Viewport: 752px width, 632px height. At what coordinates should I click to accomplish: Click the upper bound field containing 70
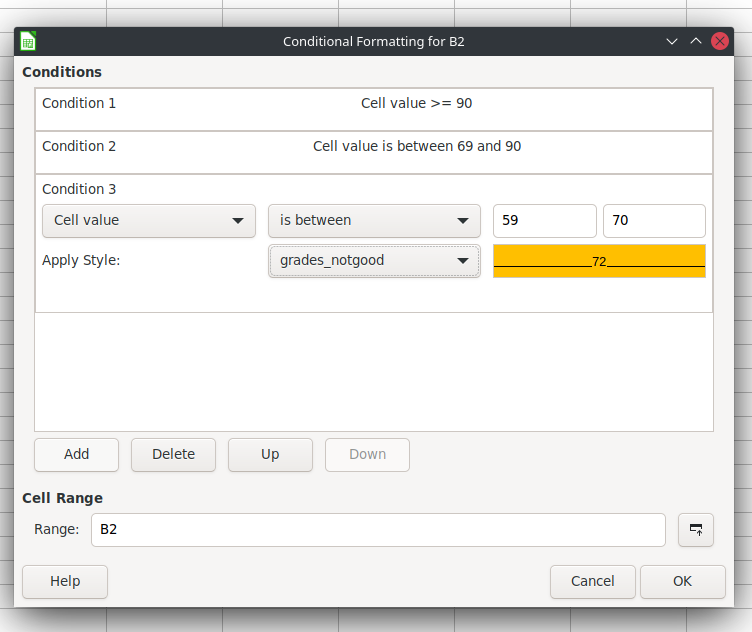point(654,221)
